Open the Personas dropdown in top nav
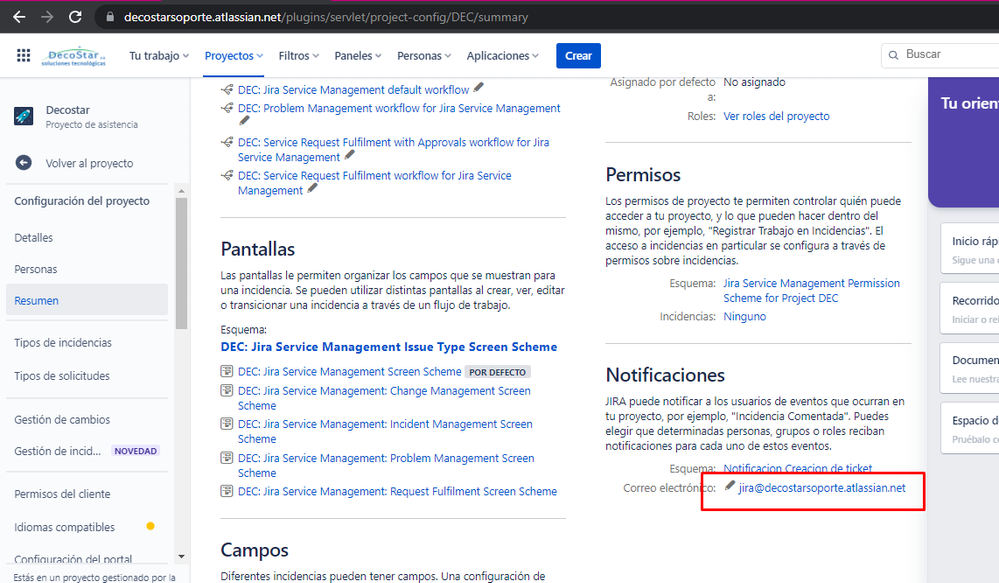999x583 pixels. pyautogui.click(x=424, y=55)
